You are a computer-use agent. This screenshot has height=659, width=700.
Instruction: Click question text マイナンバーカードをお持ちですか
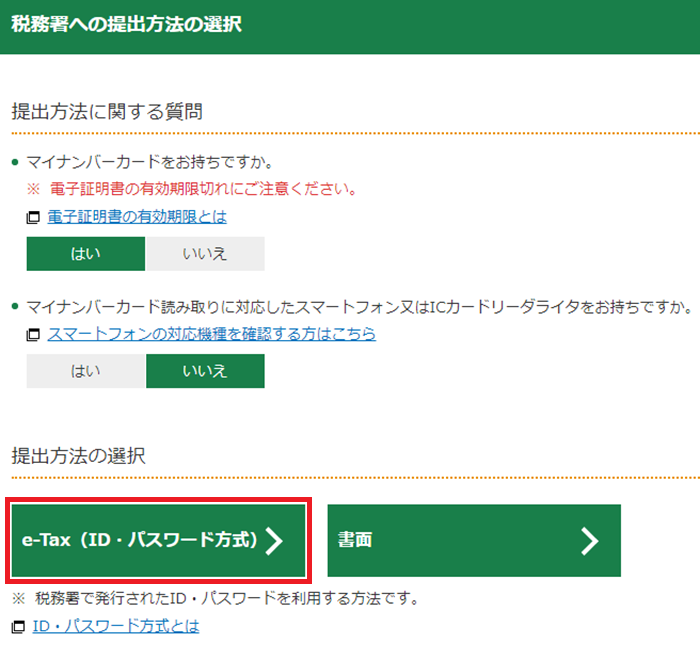150,162
